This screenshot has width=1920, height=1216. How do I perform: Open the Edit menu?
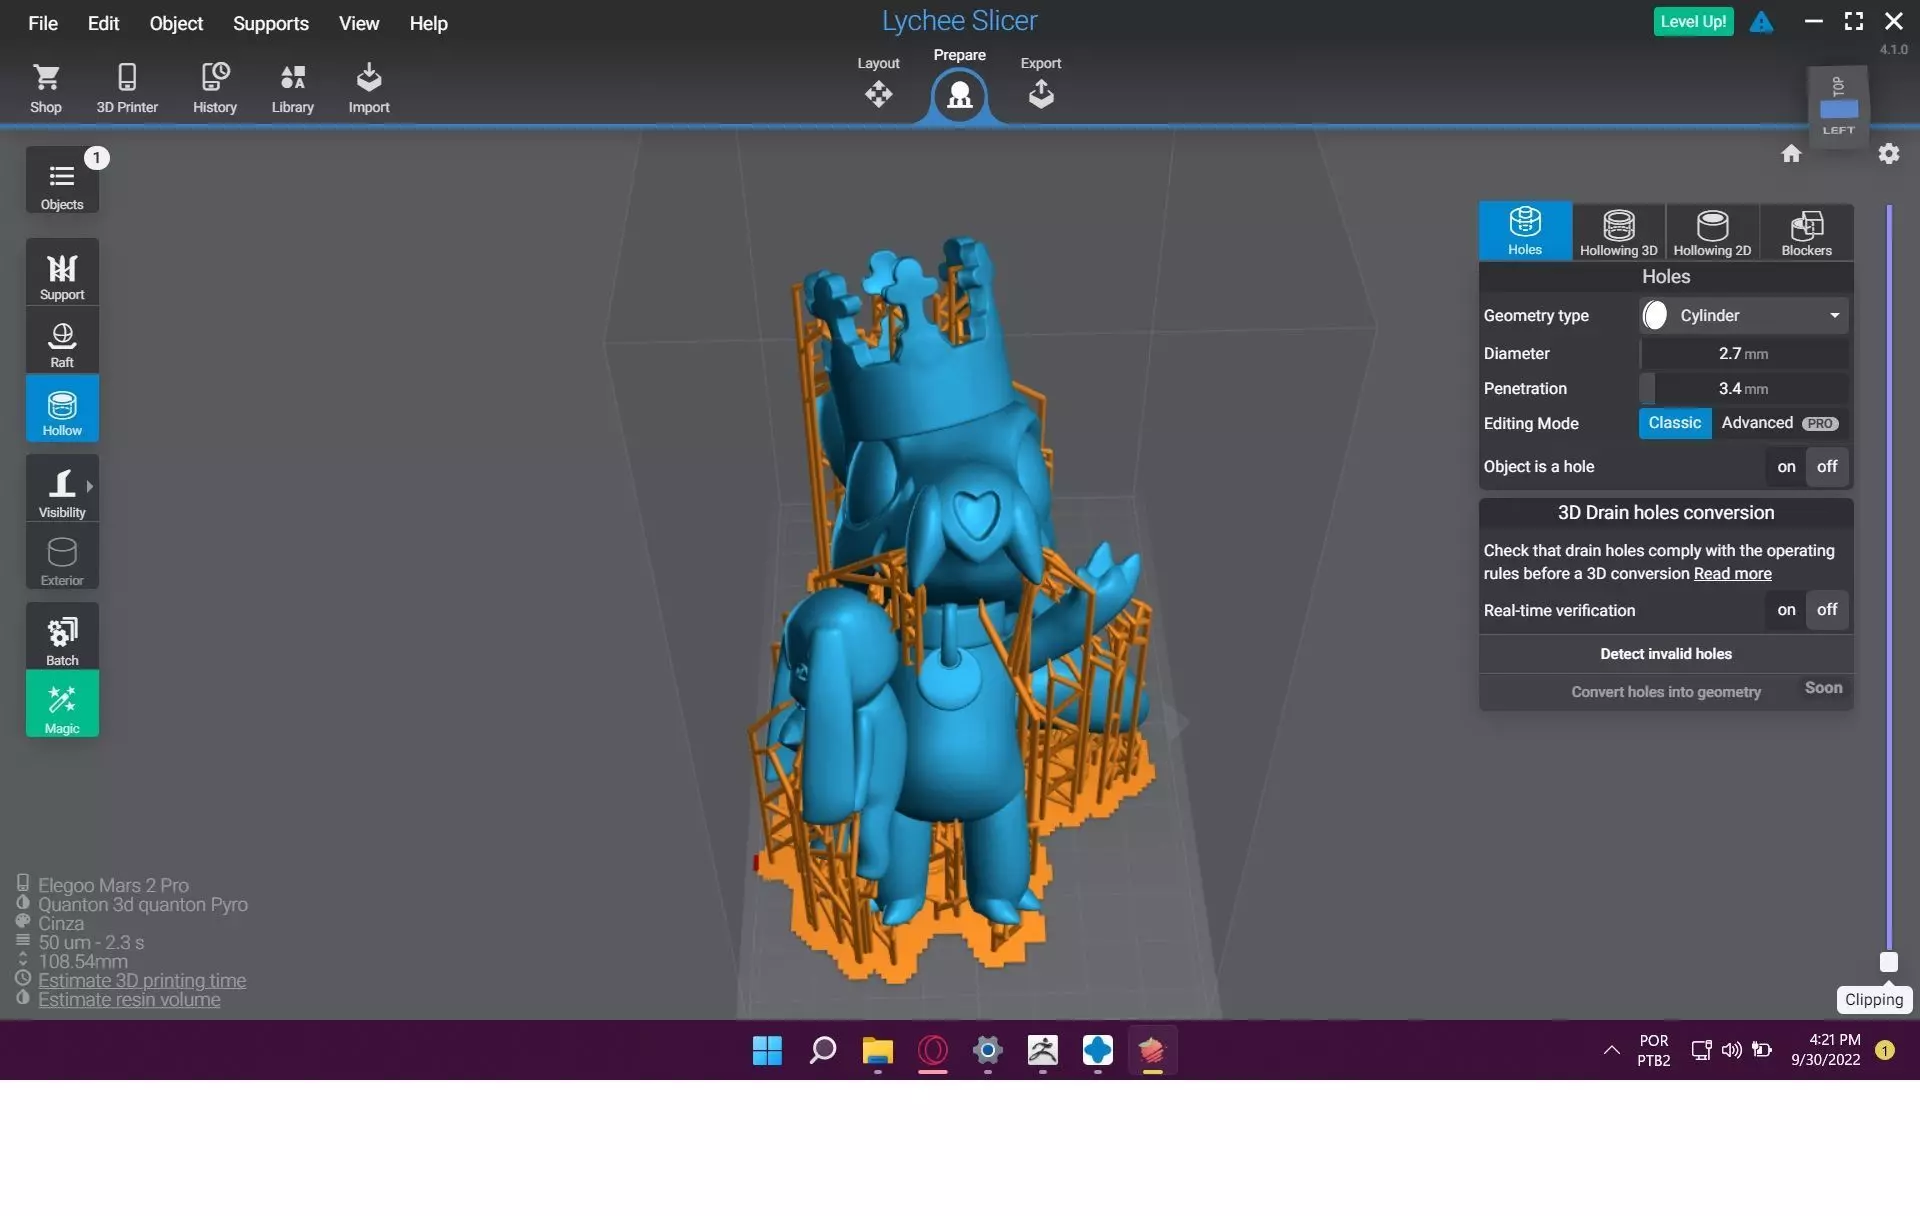[x=103, y=23]
